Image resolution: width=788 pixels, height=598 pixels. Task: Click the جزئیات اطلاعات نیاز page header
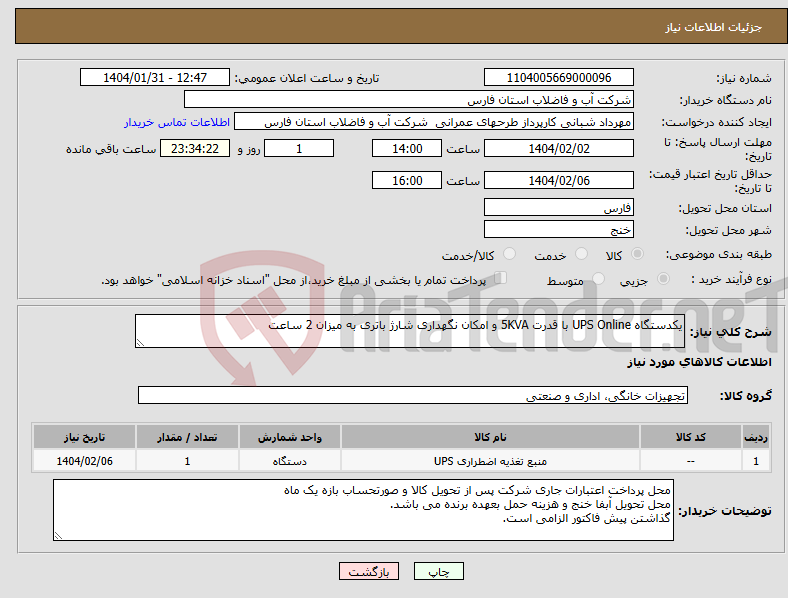(x=714, y=27)
